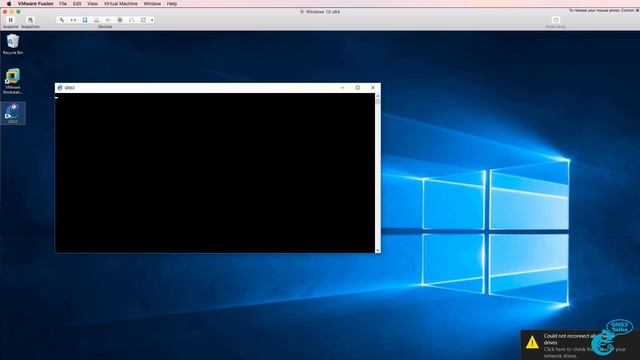Click the console scrollbar down arrow
This screenshot has height=360, width=640.
pyautogui.click(x=378, y=250)
